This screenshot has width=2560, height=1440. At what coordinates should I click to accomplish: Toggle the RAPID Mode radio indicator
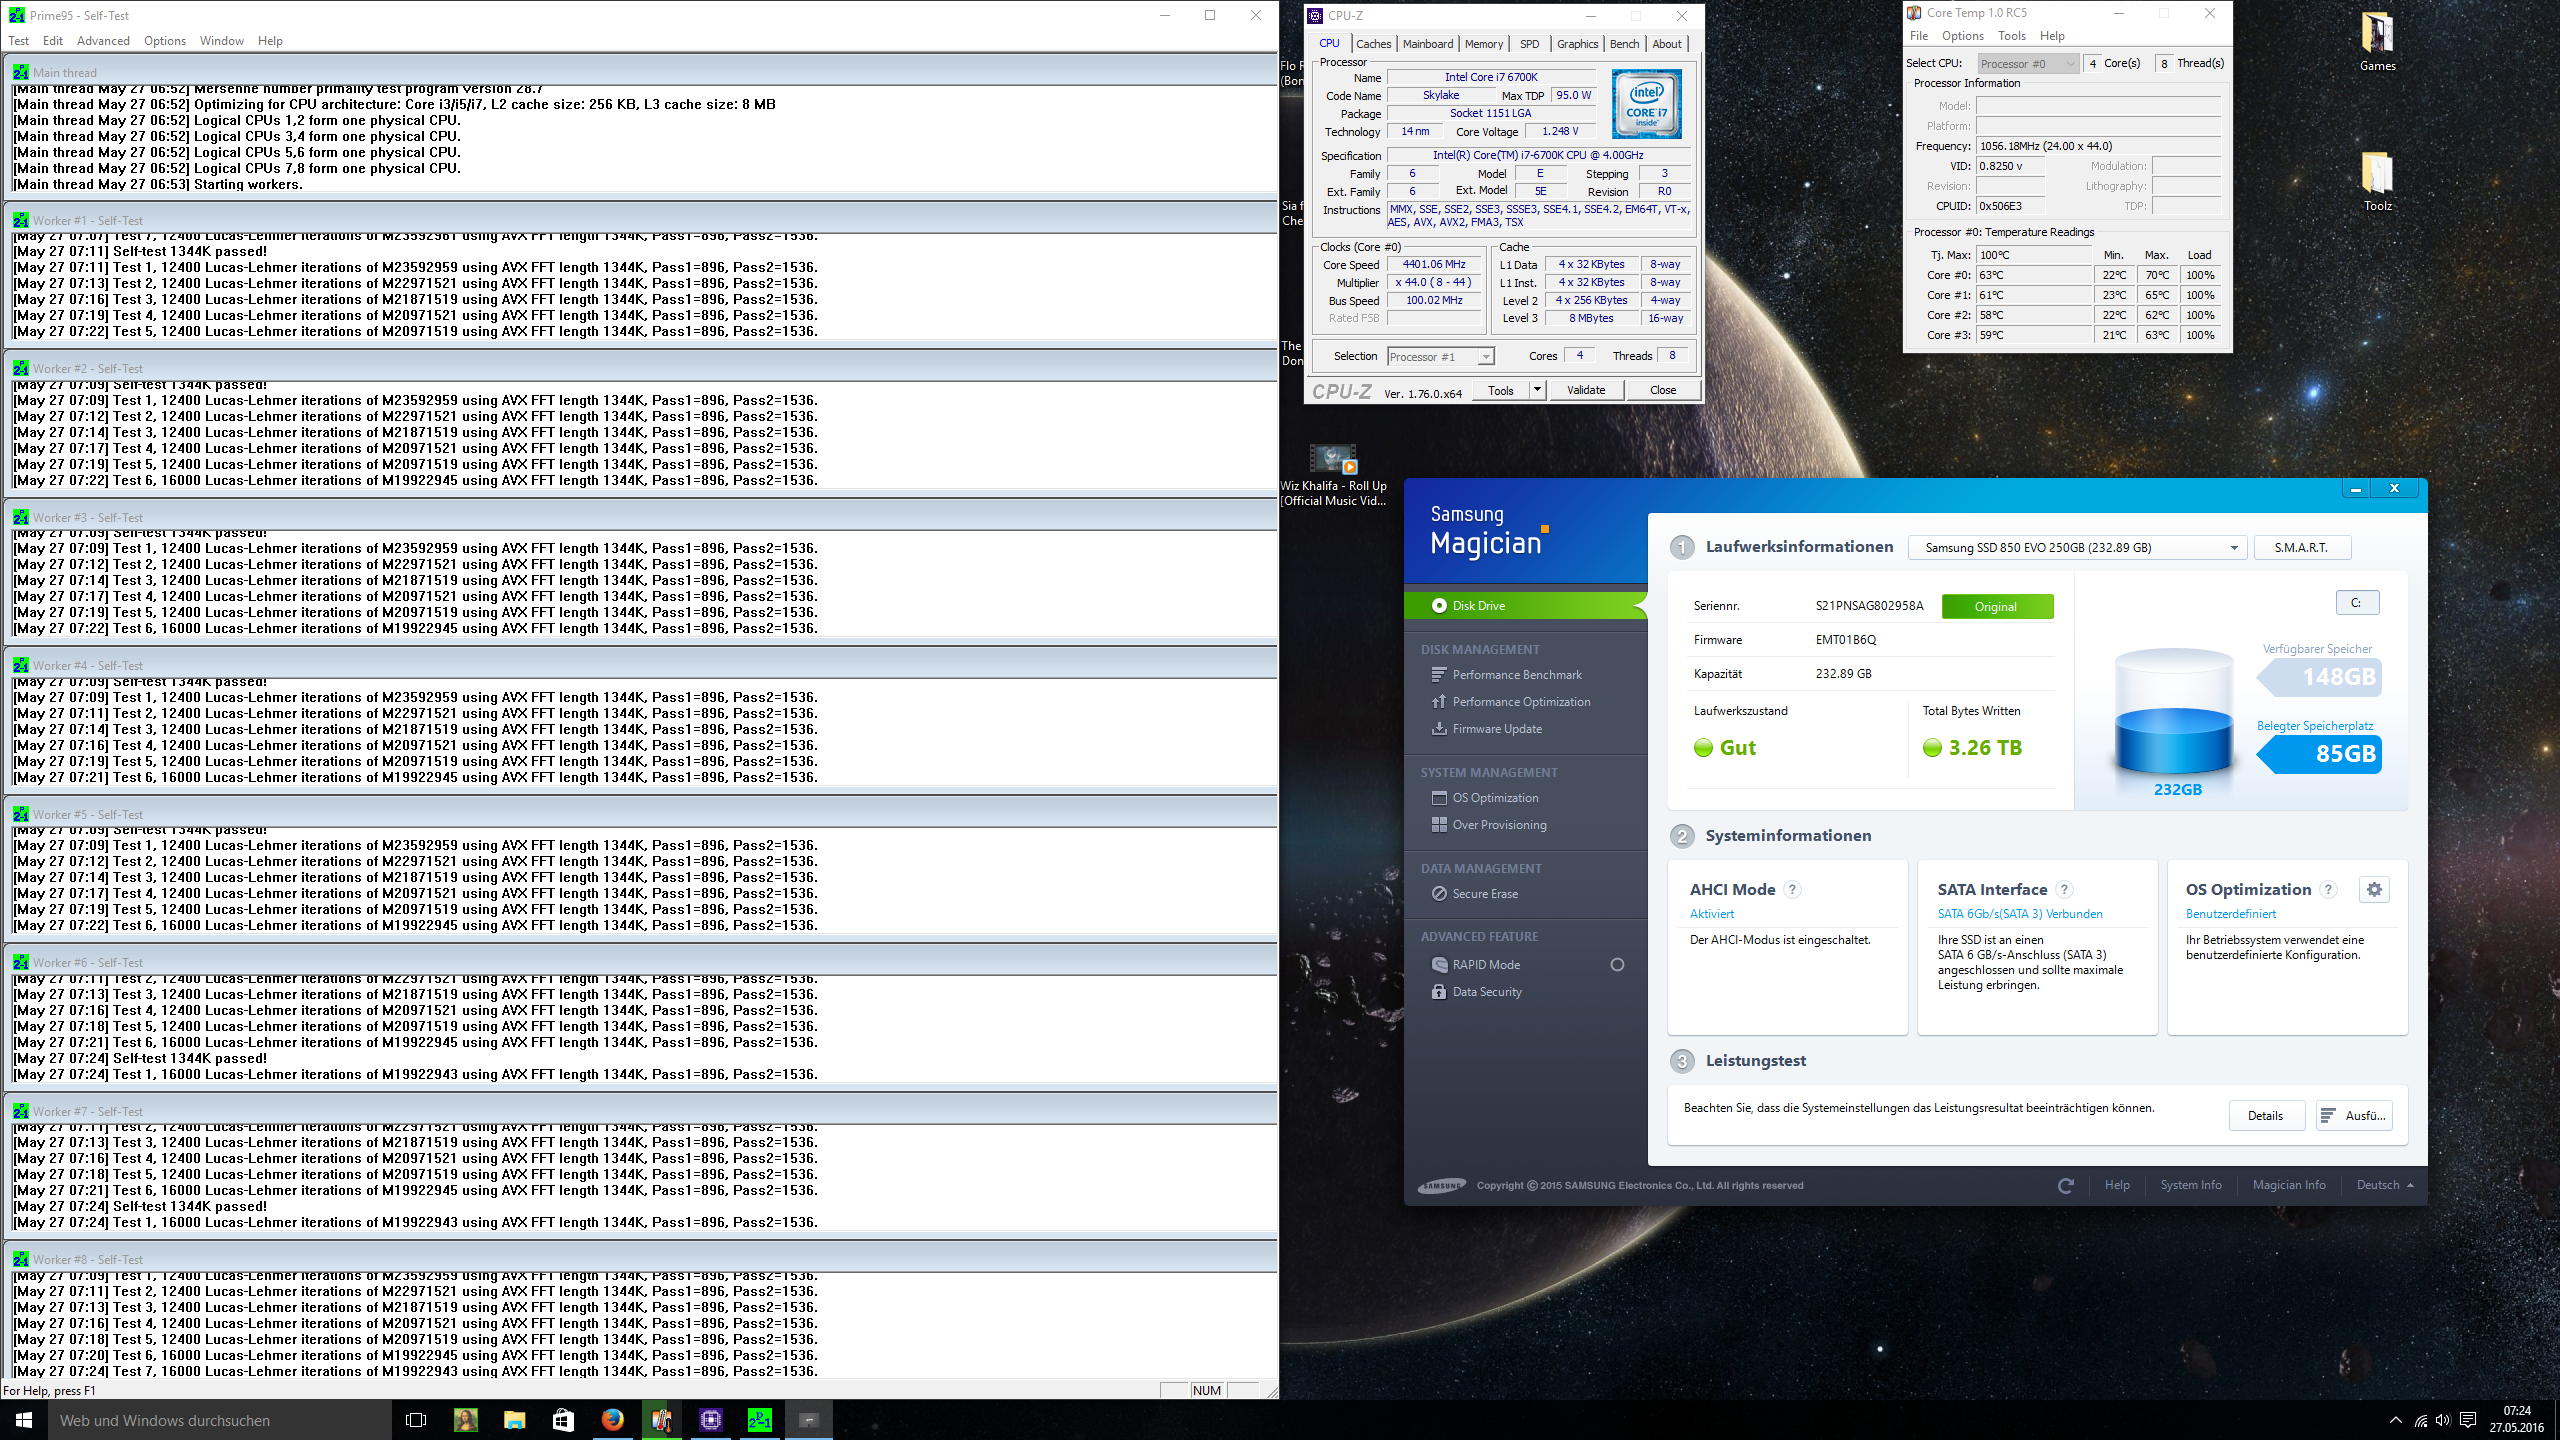click(1617, 965)
